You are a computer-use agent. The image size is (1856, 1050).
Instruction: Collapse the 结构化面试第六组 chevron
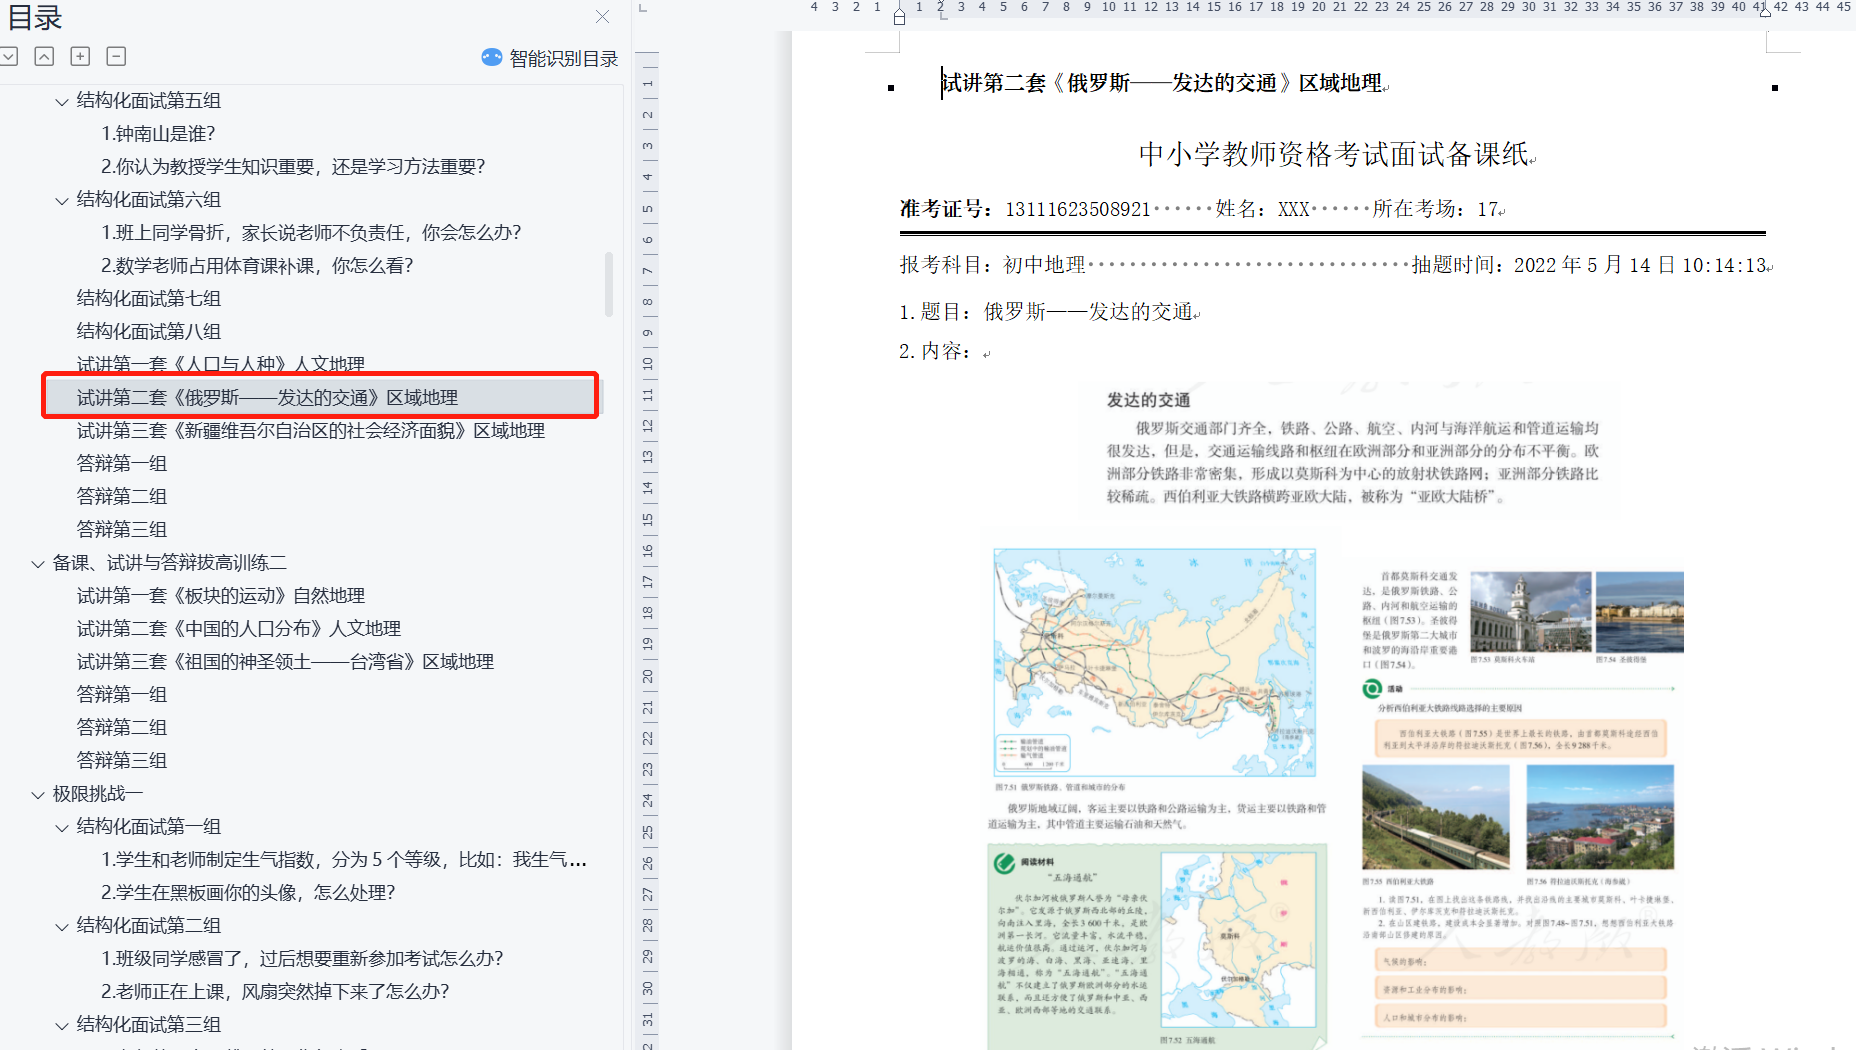click(x=62, y=200)
